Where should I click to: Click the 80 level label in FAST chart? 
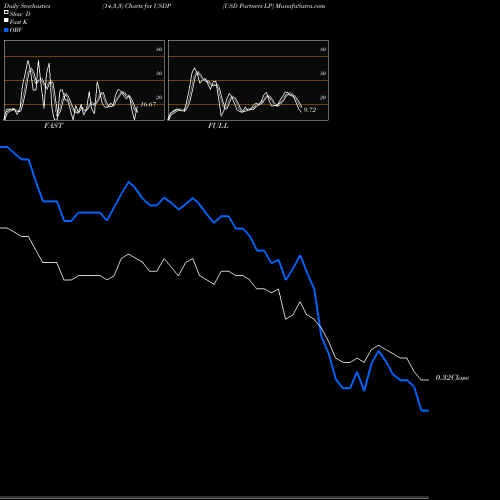[159, 49]
